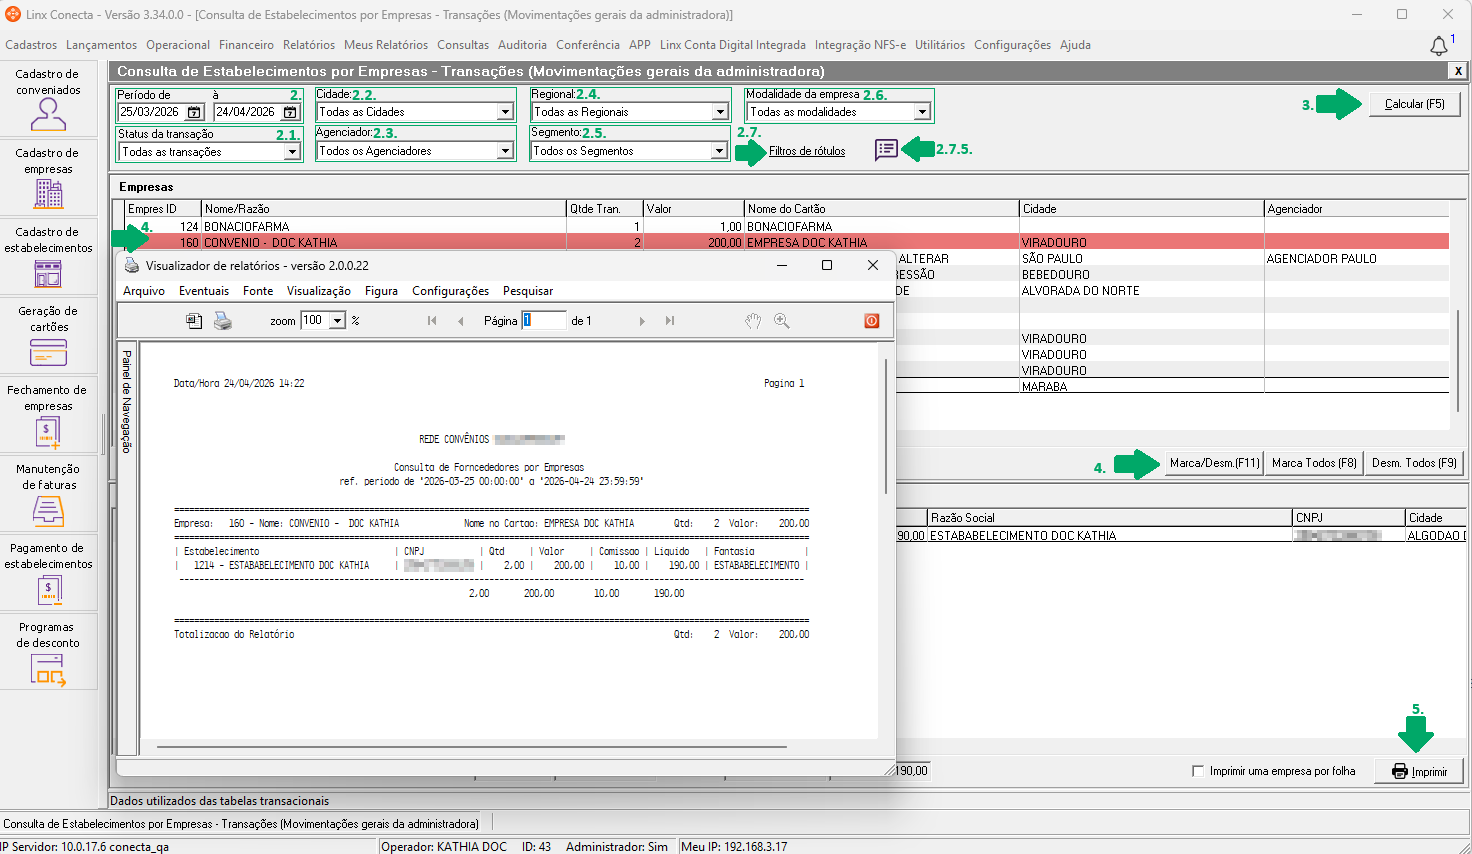Open the Modalidade da empresa dropdown

921,112
